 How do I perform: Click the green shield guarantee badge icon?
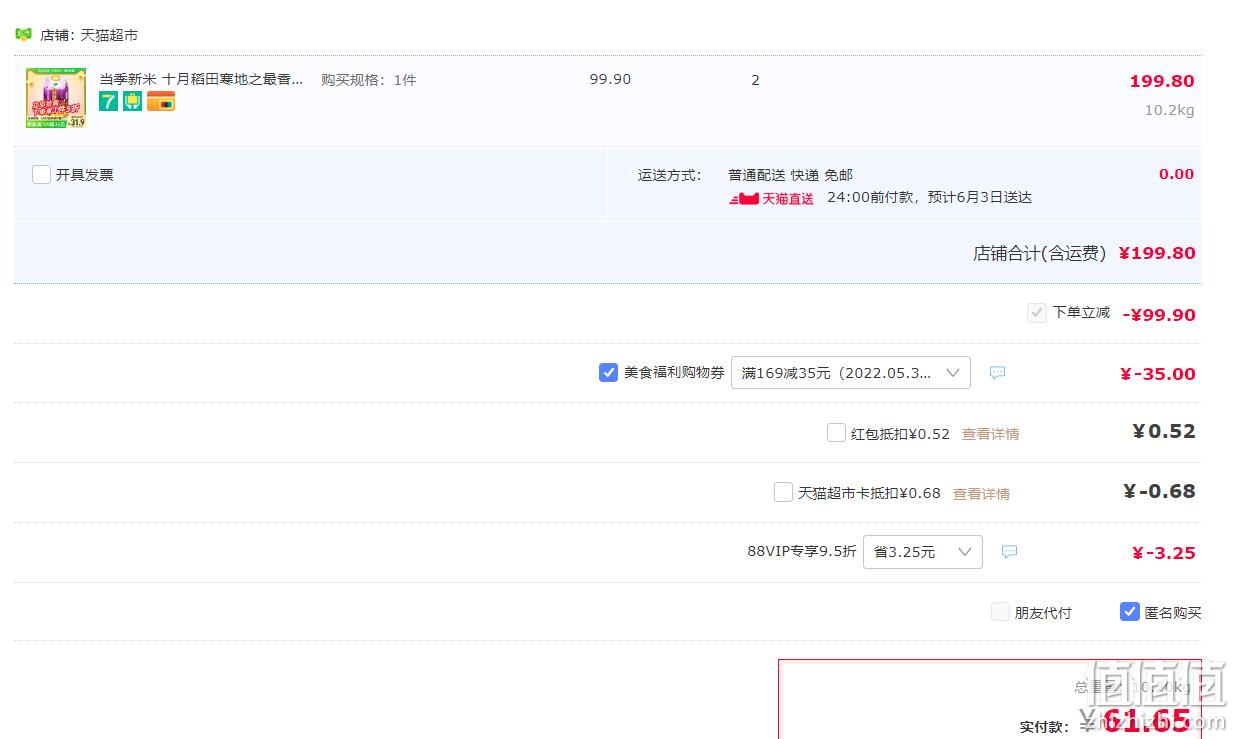[x=132, y=101]
